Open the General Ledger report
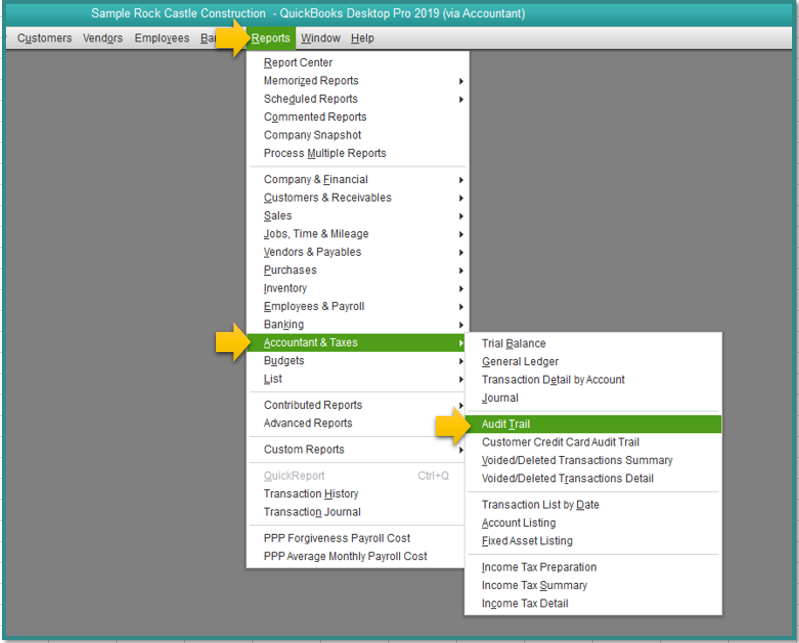 tap(594, 362)
